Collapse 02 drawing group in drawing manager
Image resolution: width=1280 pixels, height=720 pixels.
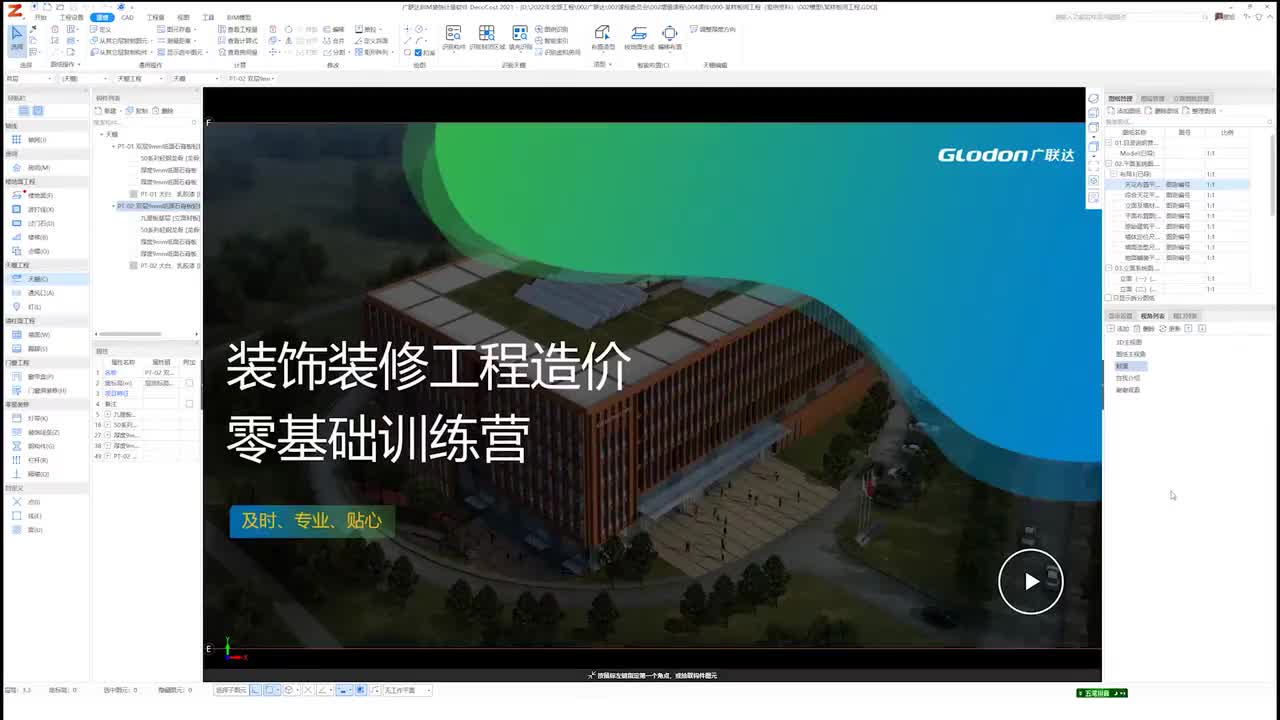click(1109, 163)
